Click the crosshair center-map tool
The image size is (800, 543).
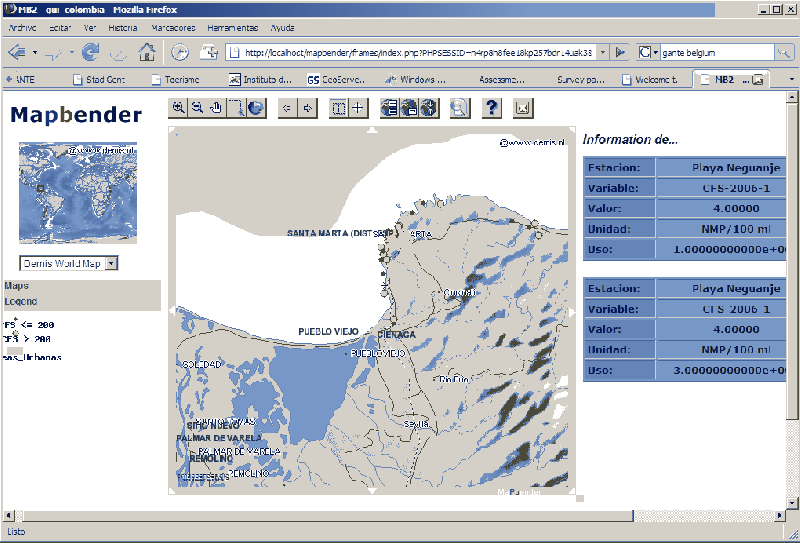(x=358, y=108)
